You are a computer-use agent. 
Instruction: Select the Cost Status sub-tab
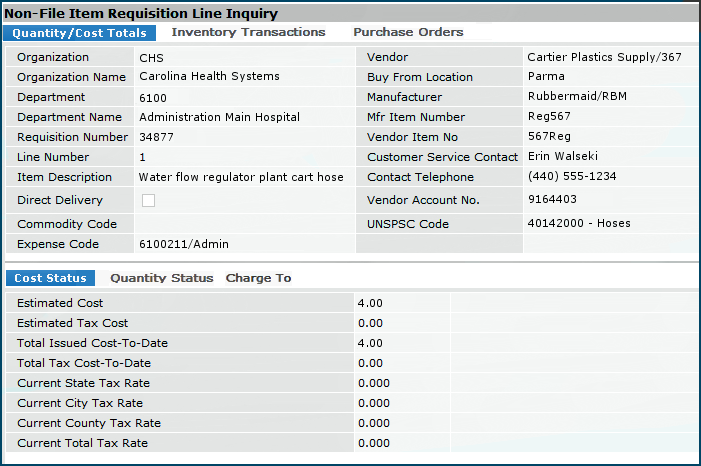(50, 278)
